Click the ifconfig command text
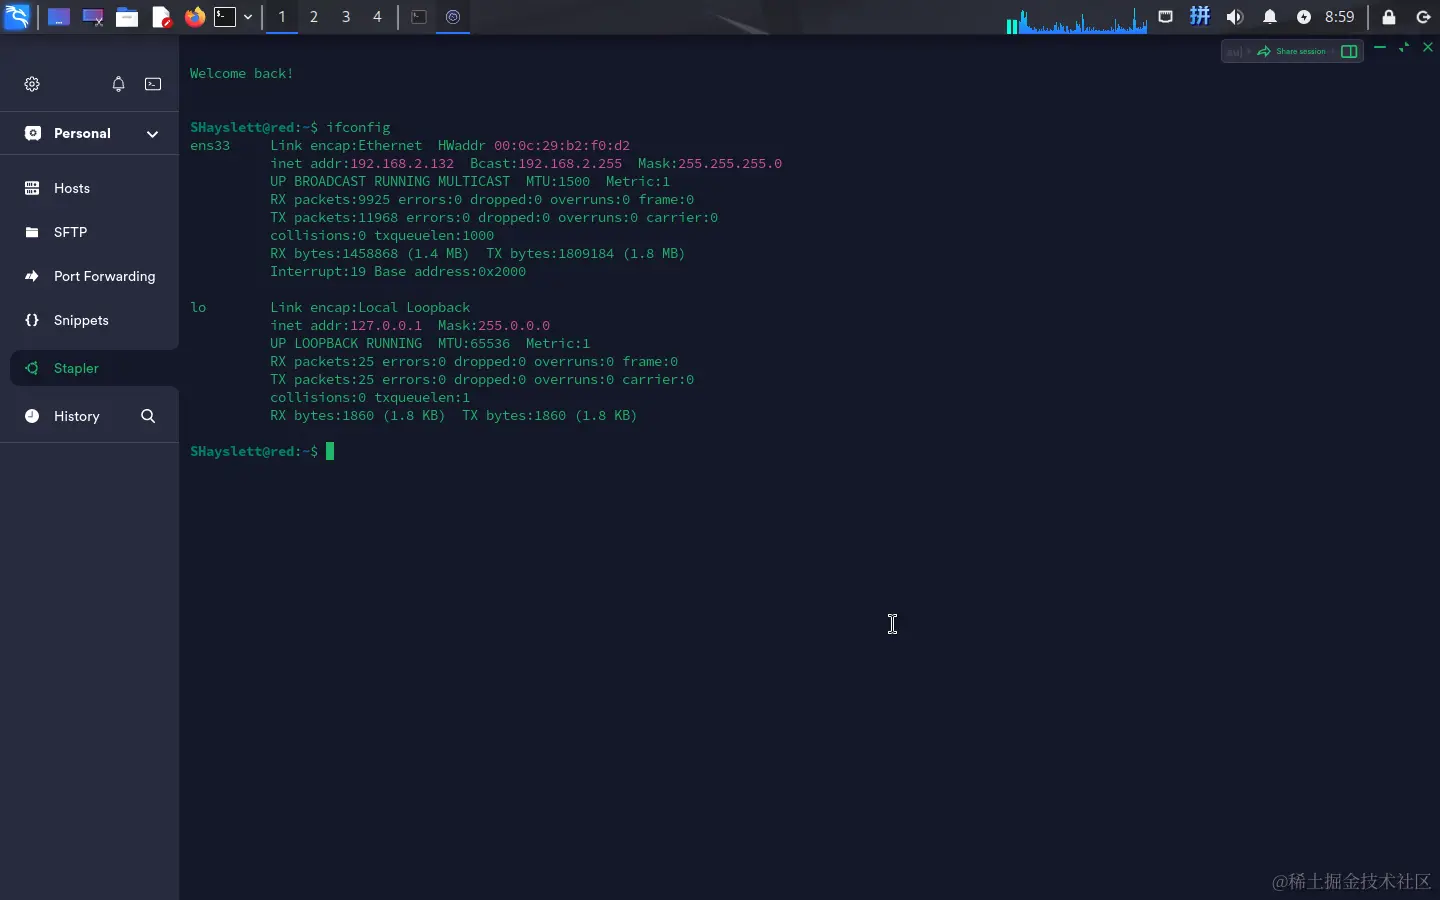1440x900 pixels. 358,127
